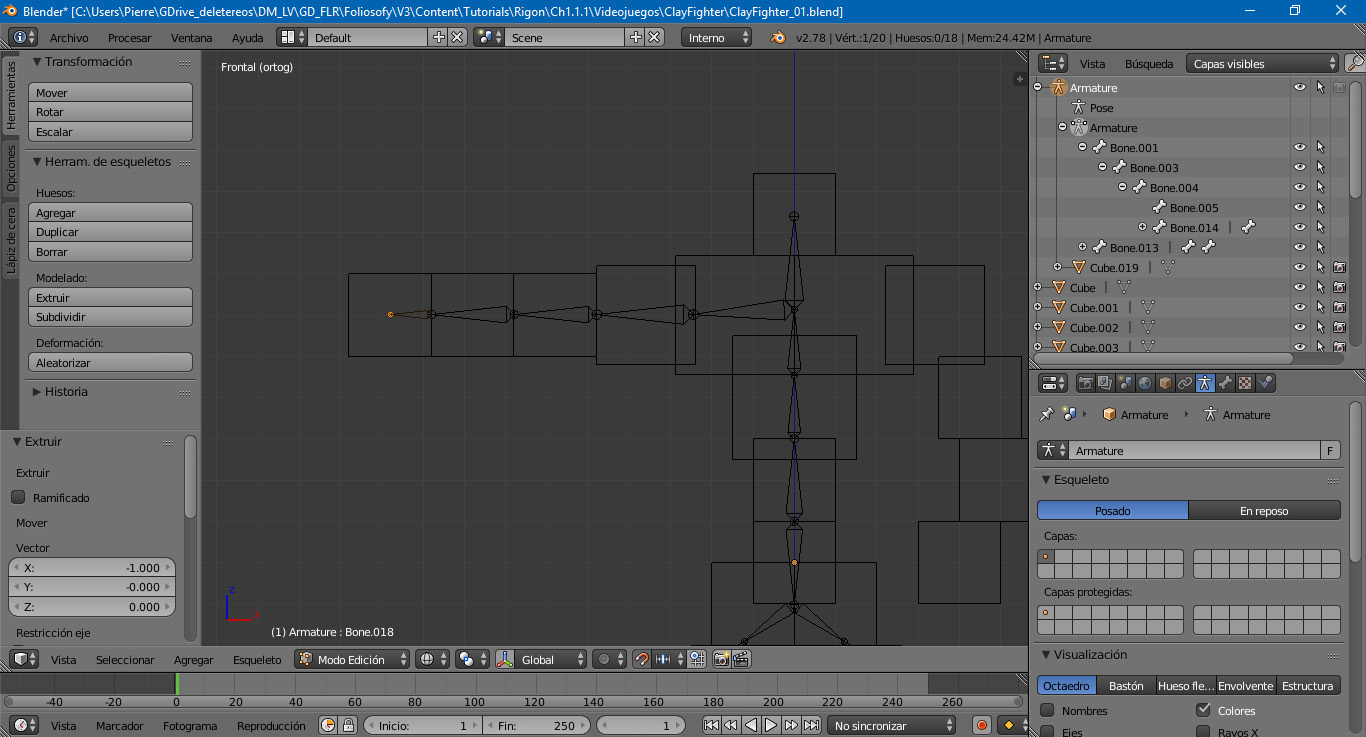Viewport: 1366px width, 737px height.
Task: Open the Object properties tab (orange cube)
Action: pos(1165,383)
